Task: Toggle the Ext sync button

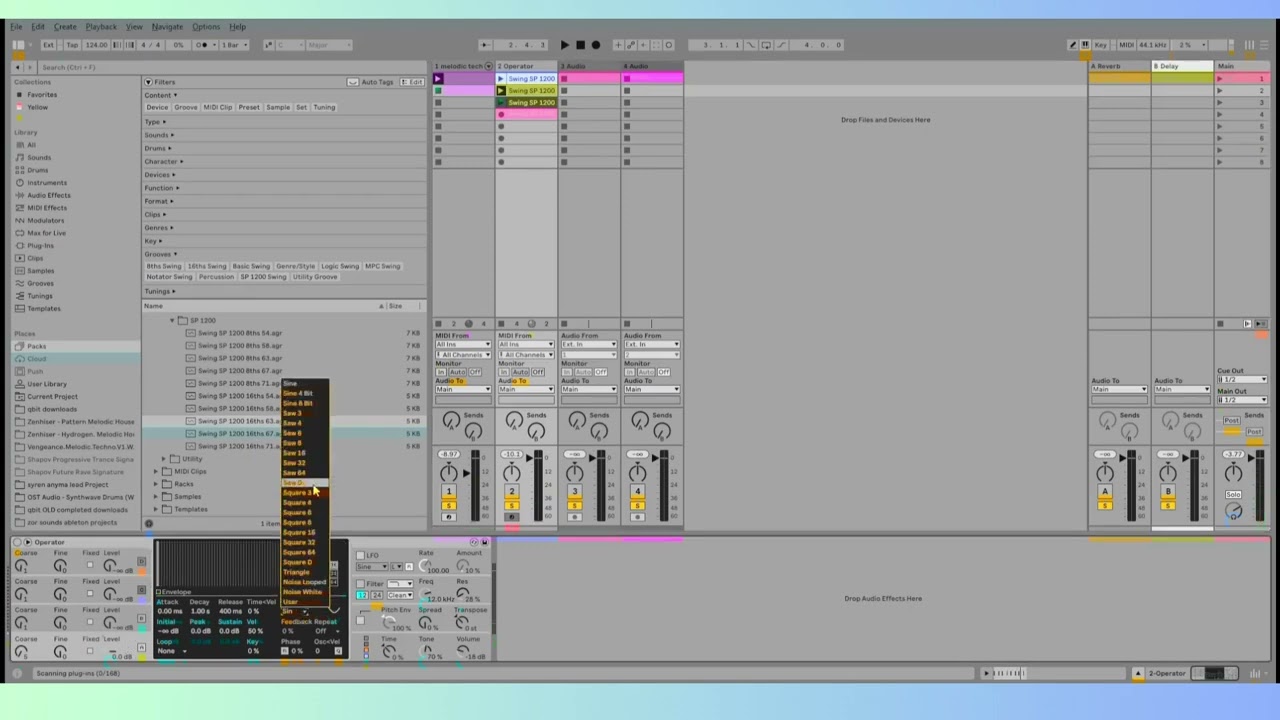Action: pos(48,45)
